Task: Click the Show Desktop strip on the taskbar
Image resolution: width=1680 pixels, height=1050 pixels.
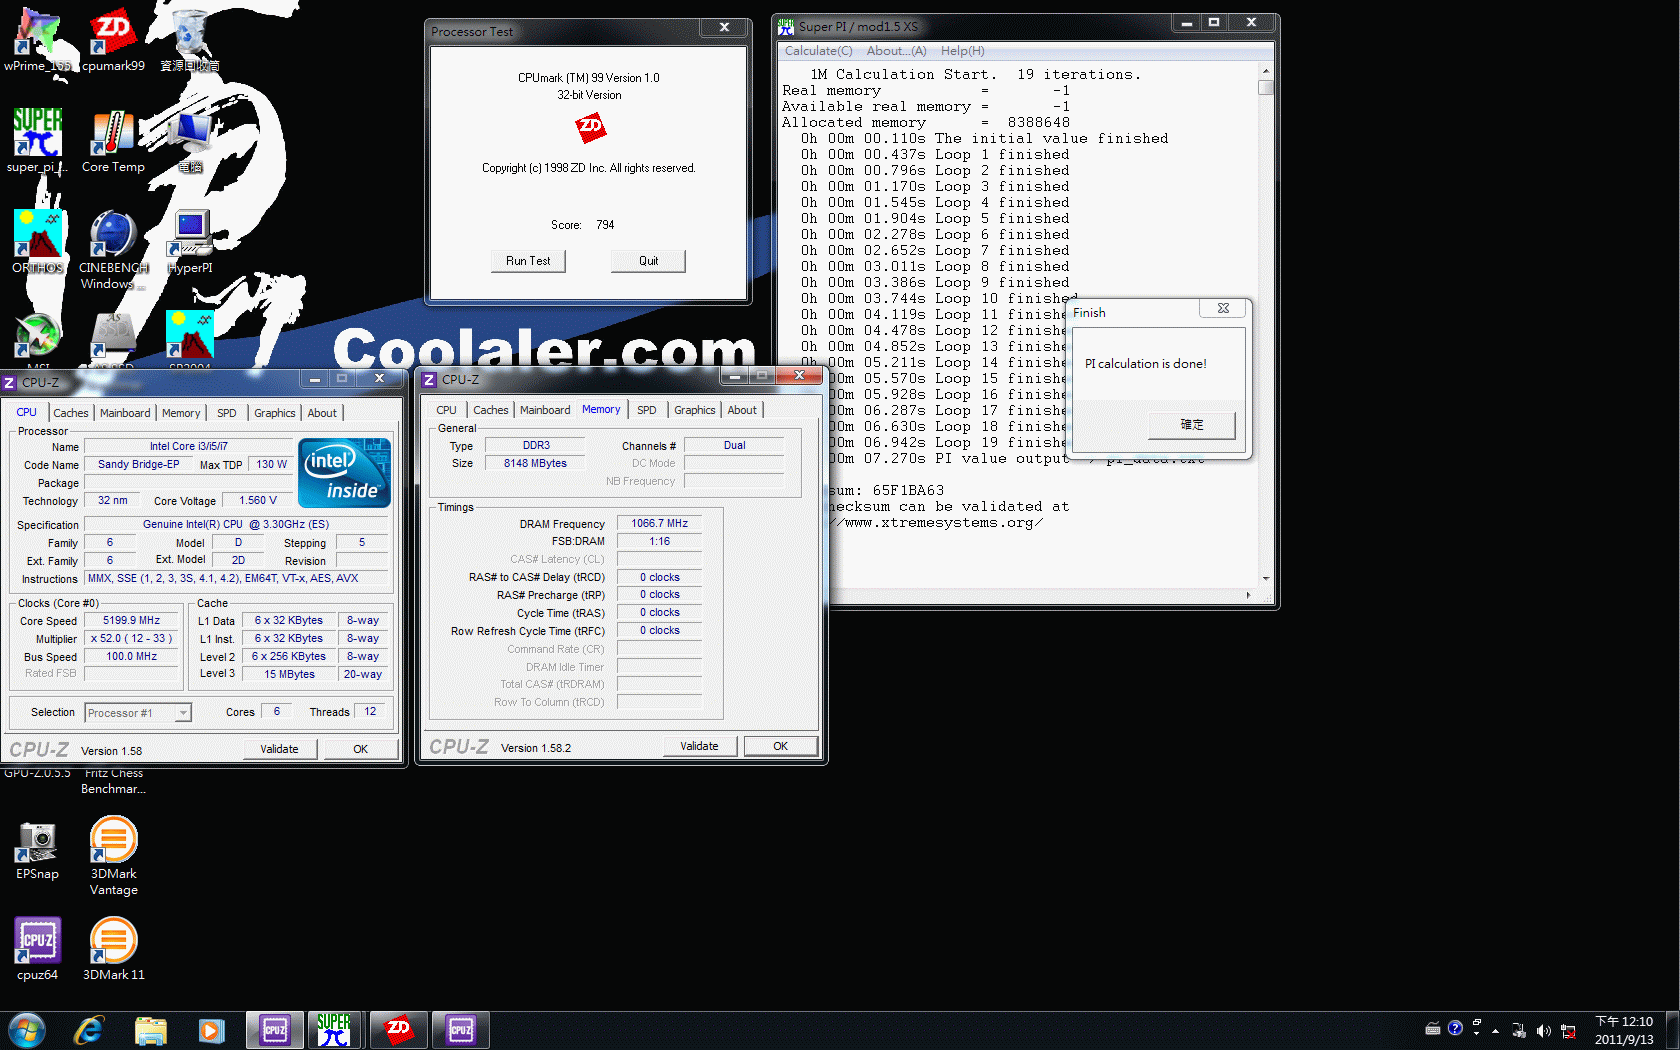Action: pos(1672,1030)
